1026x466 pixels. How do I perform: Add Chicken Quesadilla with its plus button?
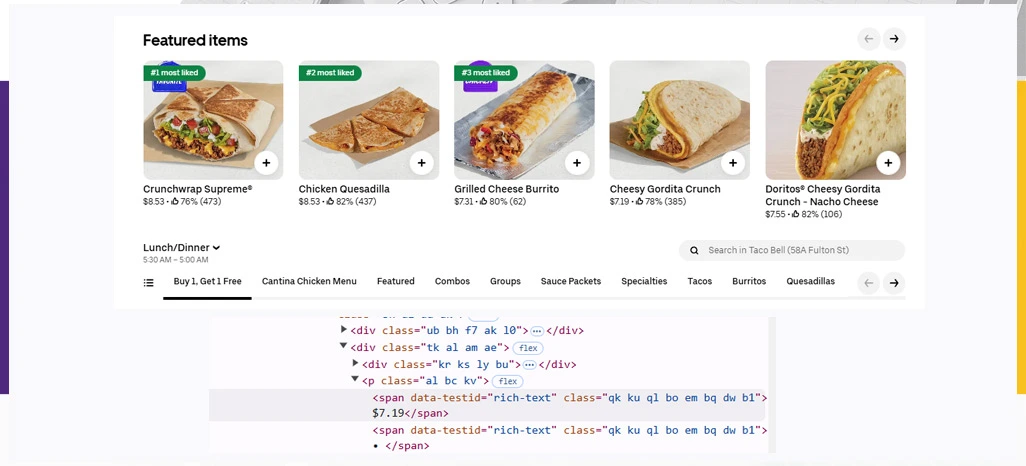click(421, 163)
